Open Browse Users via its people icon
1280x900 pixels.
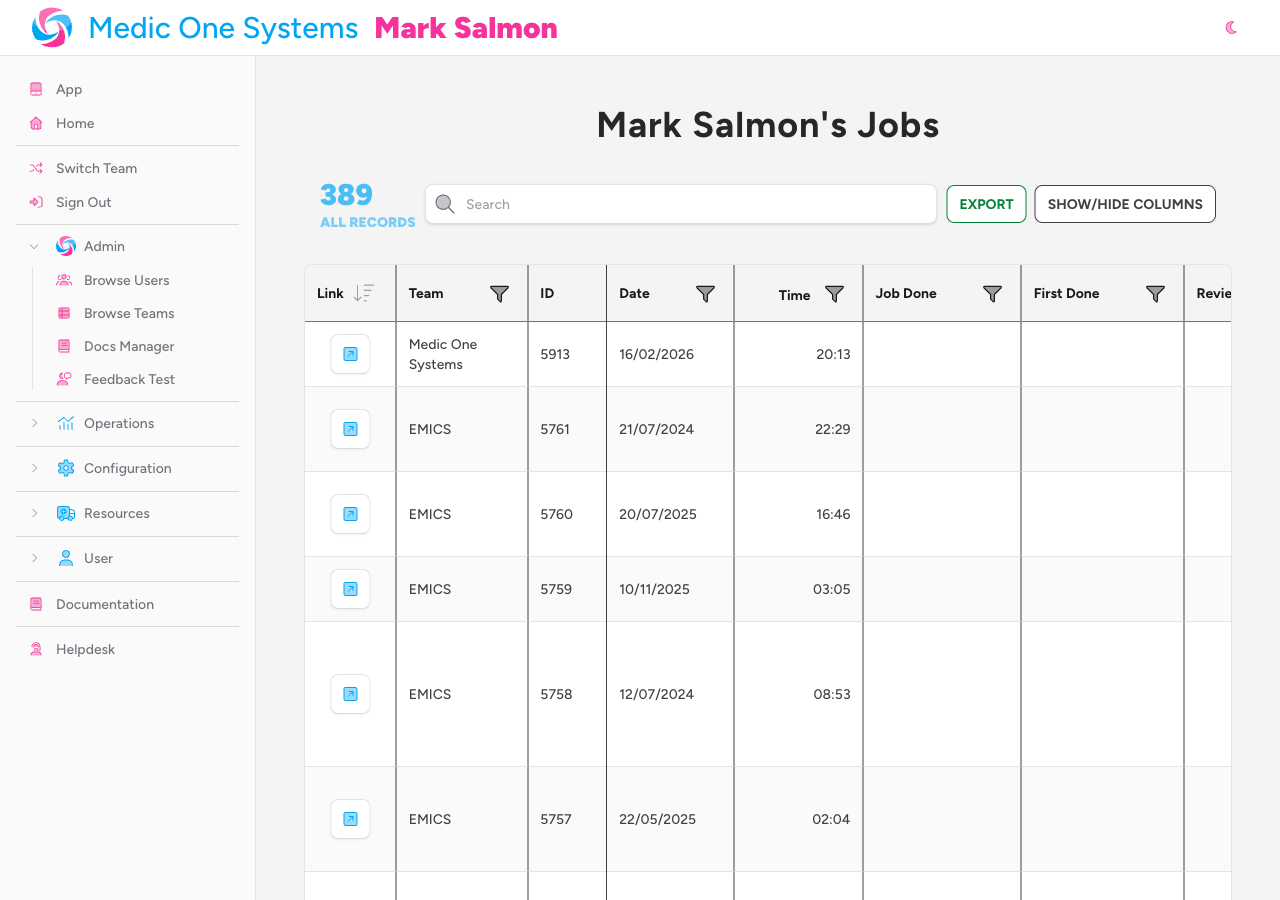(x=64, y=280)
